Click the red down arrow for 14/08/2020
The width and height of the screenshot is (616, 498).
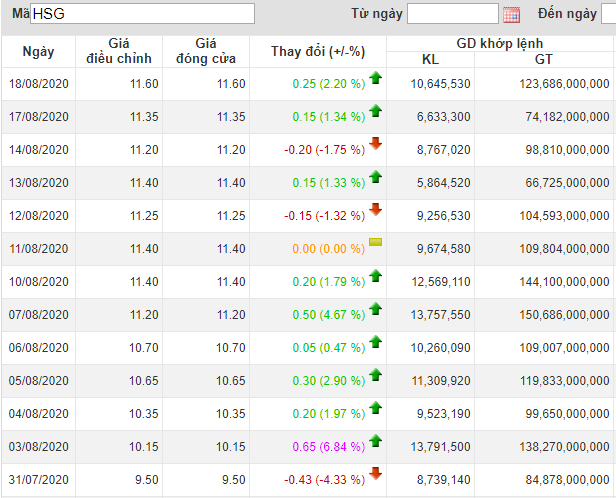(376, 144)
